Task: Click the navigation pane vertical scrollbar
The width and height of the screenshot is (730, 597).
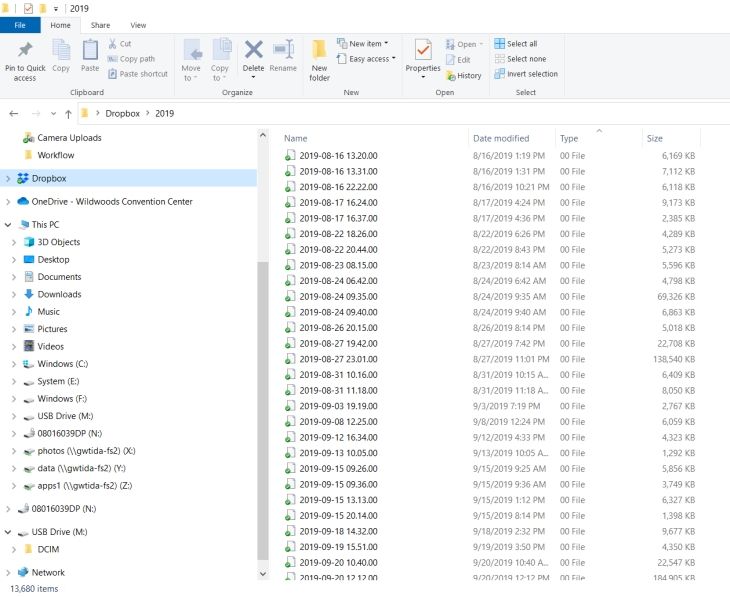Action: tap(263, 400)
